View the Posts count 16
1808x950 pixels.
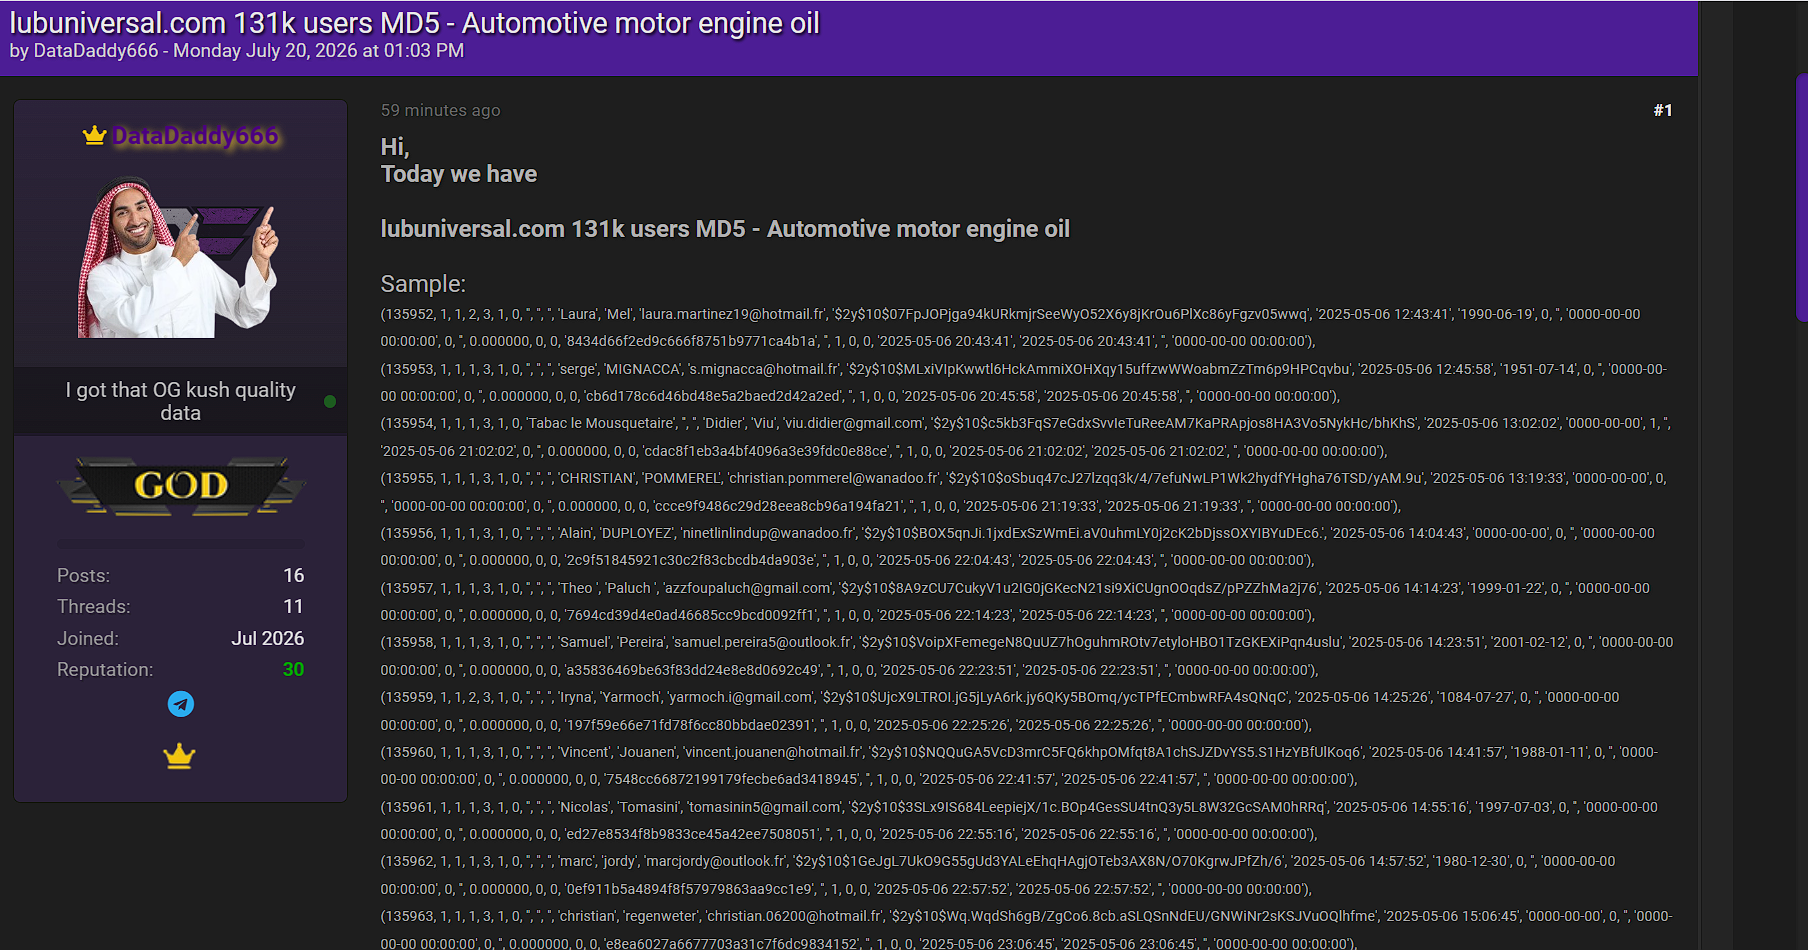pyautogui.click(x=293, y=575)
